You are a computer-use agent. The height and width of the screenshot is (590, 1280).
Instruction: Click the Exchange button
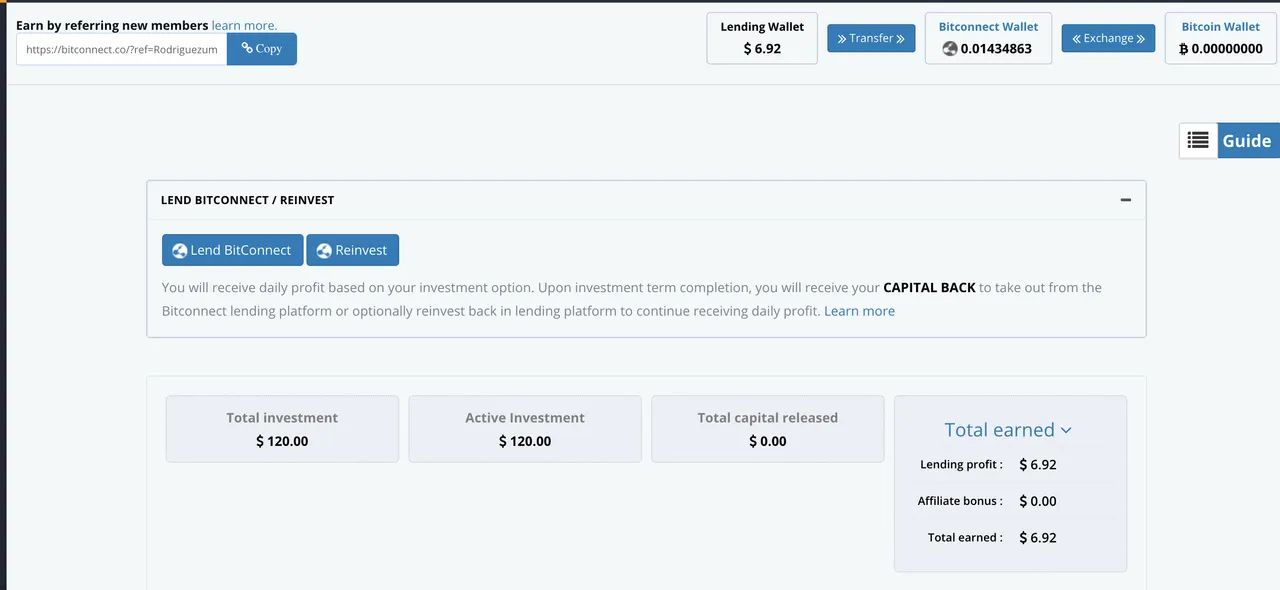tap(1108, 38)
